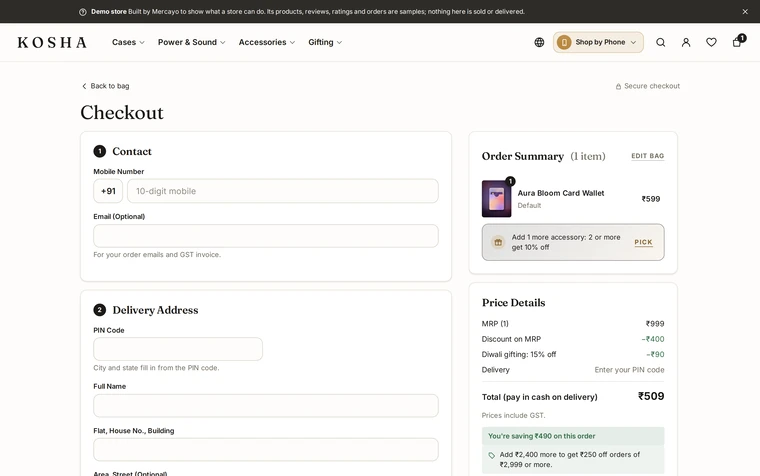This screenshot has width=760, height=476.
Task: Click the Contact section heading
Action: click(x=132, y=151)
